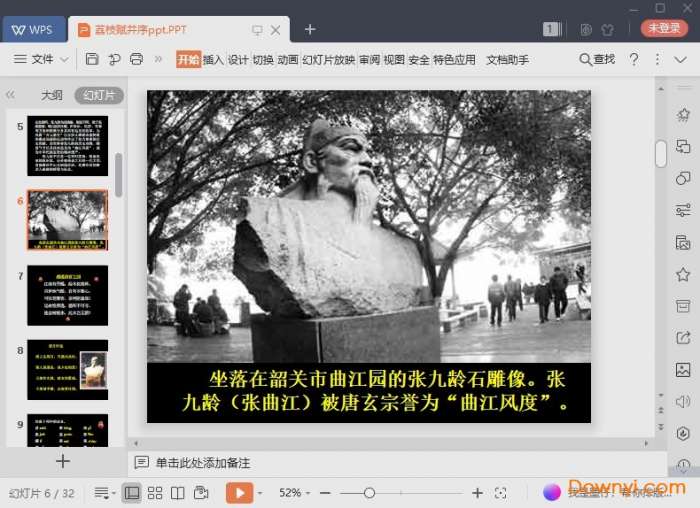
Task: Click the 未登录 login button
Action: (665, 29)
